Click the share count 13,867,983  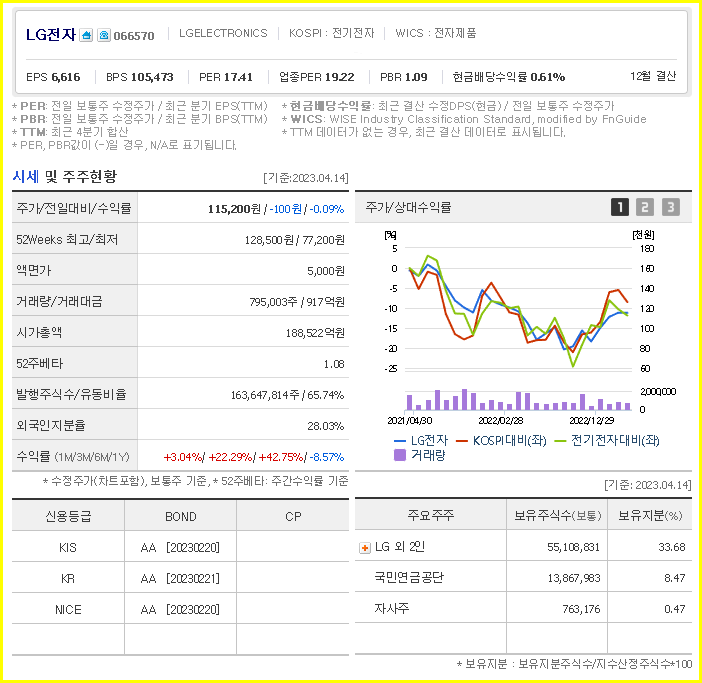[574, 578]
